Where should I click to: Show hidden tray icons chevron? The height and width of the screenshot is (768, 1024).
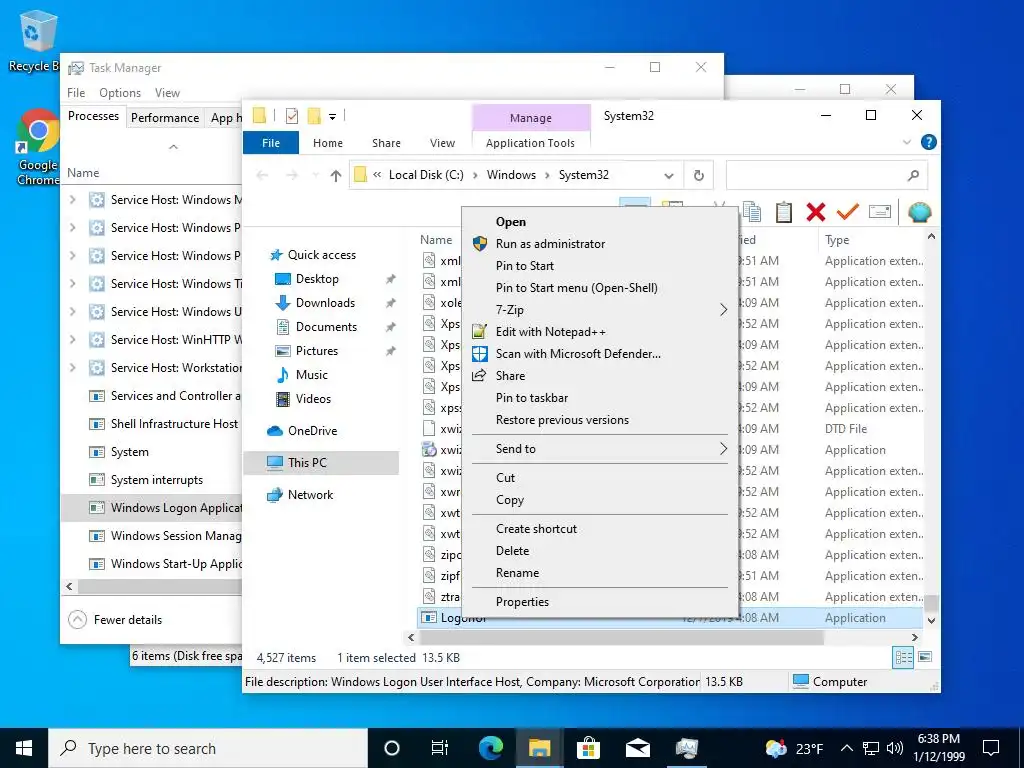846,748
